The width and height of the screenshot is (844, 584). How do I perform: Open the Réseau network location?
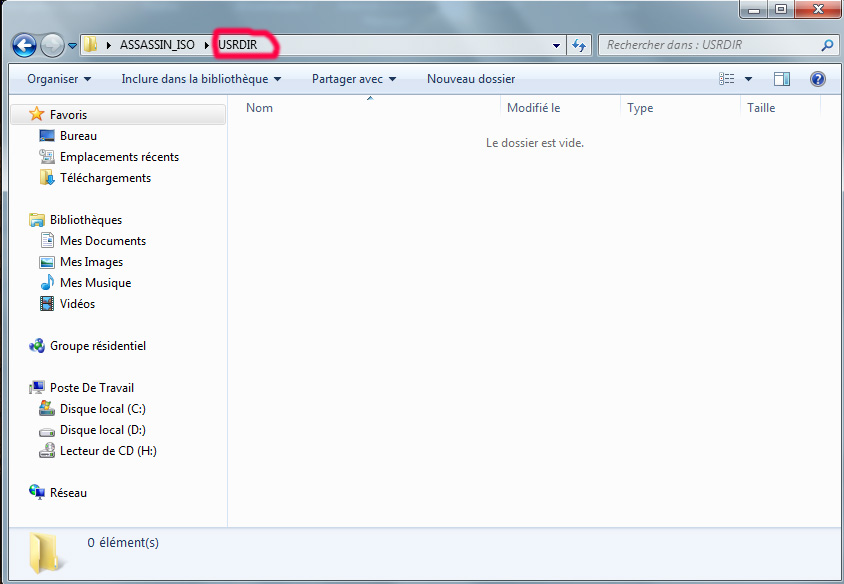pos(68,493)
